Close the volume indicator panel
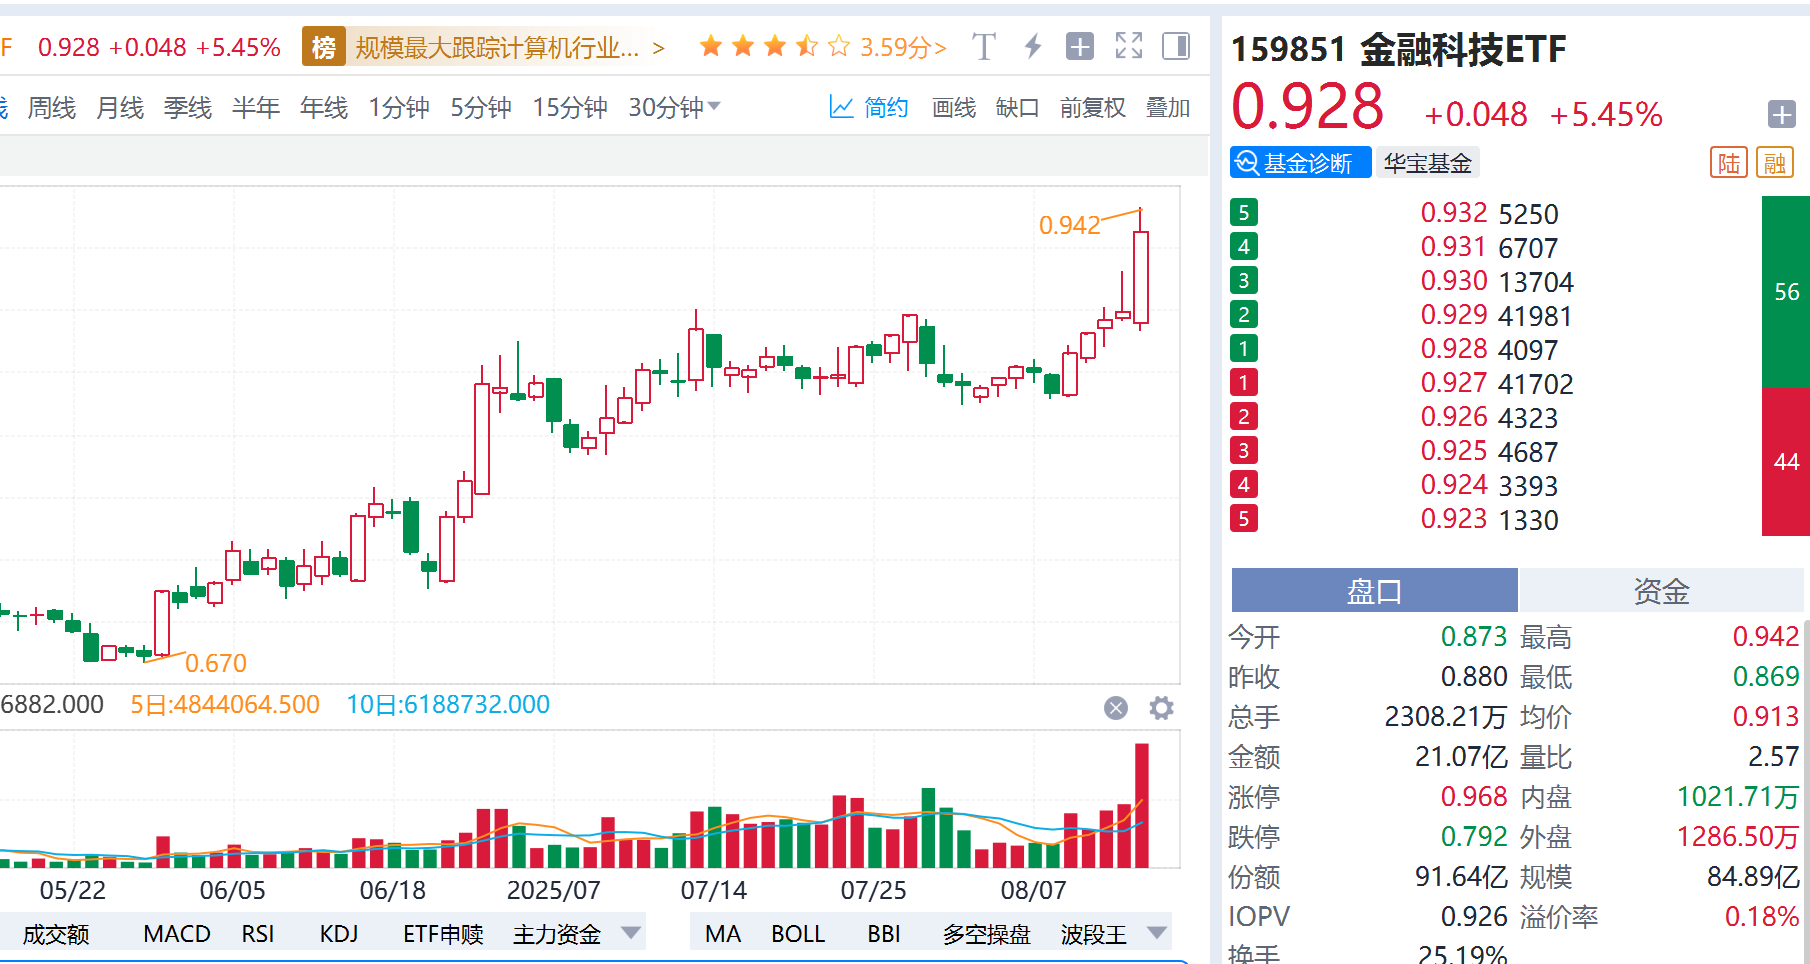Viewport: 1810px width, 964px height. click(1116, 708)
